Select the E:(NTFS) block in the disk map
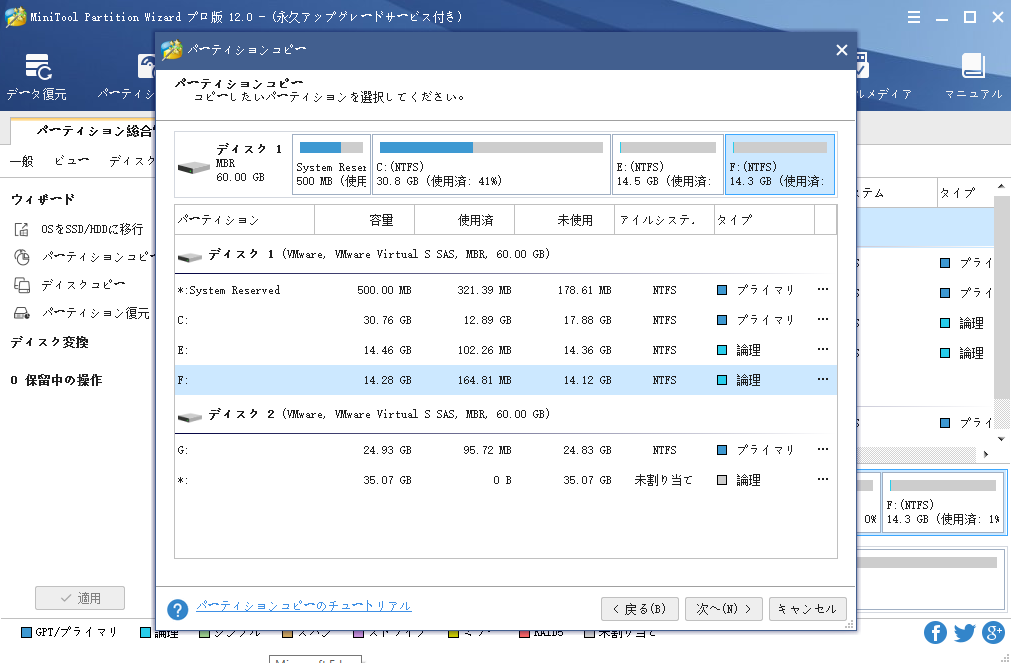The width and height of the screenshot is (1011, 663). 667,164
